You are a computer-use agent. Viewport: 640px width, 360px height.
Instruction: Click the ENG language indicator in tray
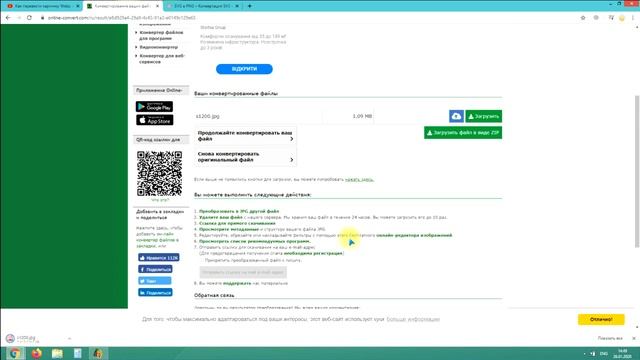point(604,353)
